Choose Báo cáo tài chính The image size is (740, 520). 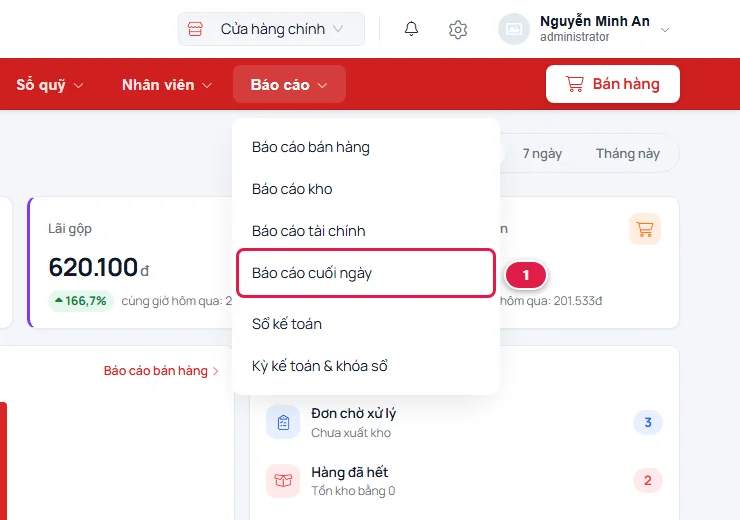(366, 231)
